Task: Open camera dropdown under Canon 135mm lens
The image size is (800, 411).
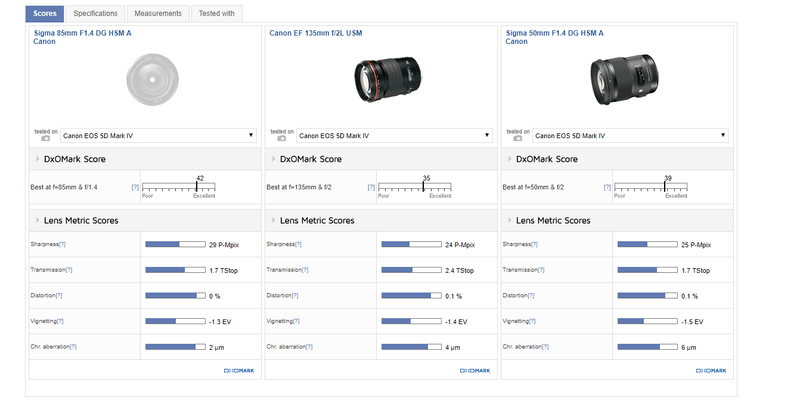Action: click(394, 135)
